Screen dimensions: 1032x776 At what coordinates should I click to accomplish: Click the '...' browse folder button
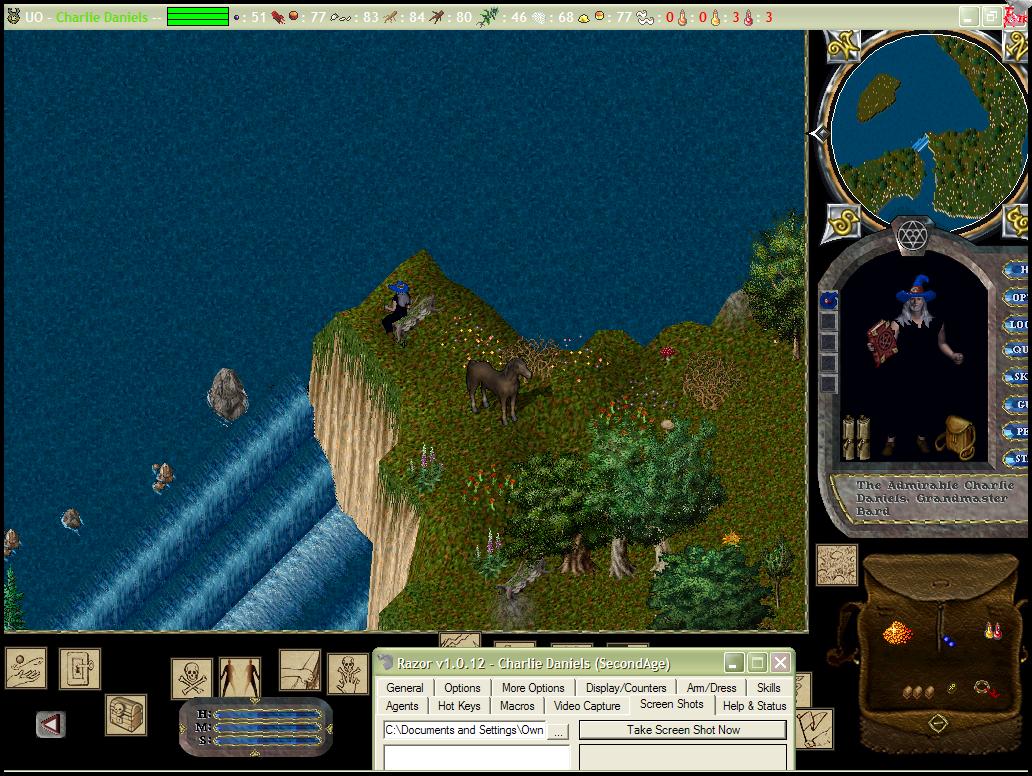tap(559, 731)
